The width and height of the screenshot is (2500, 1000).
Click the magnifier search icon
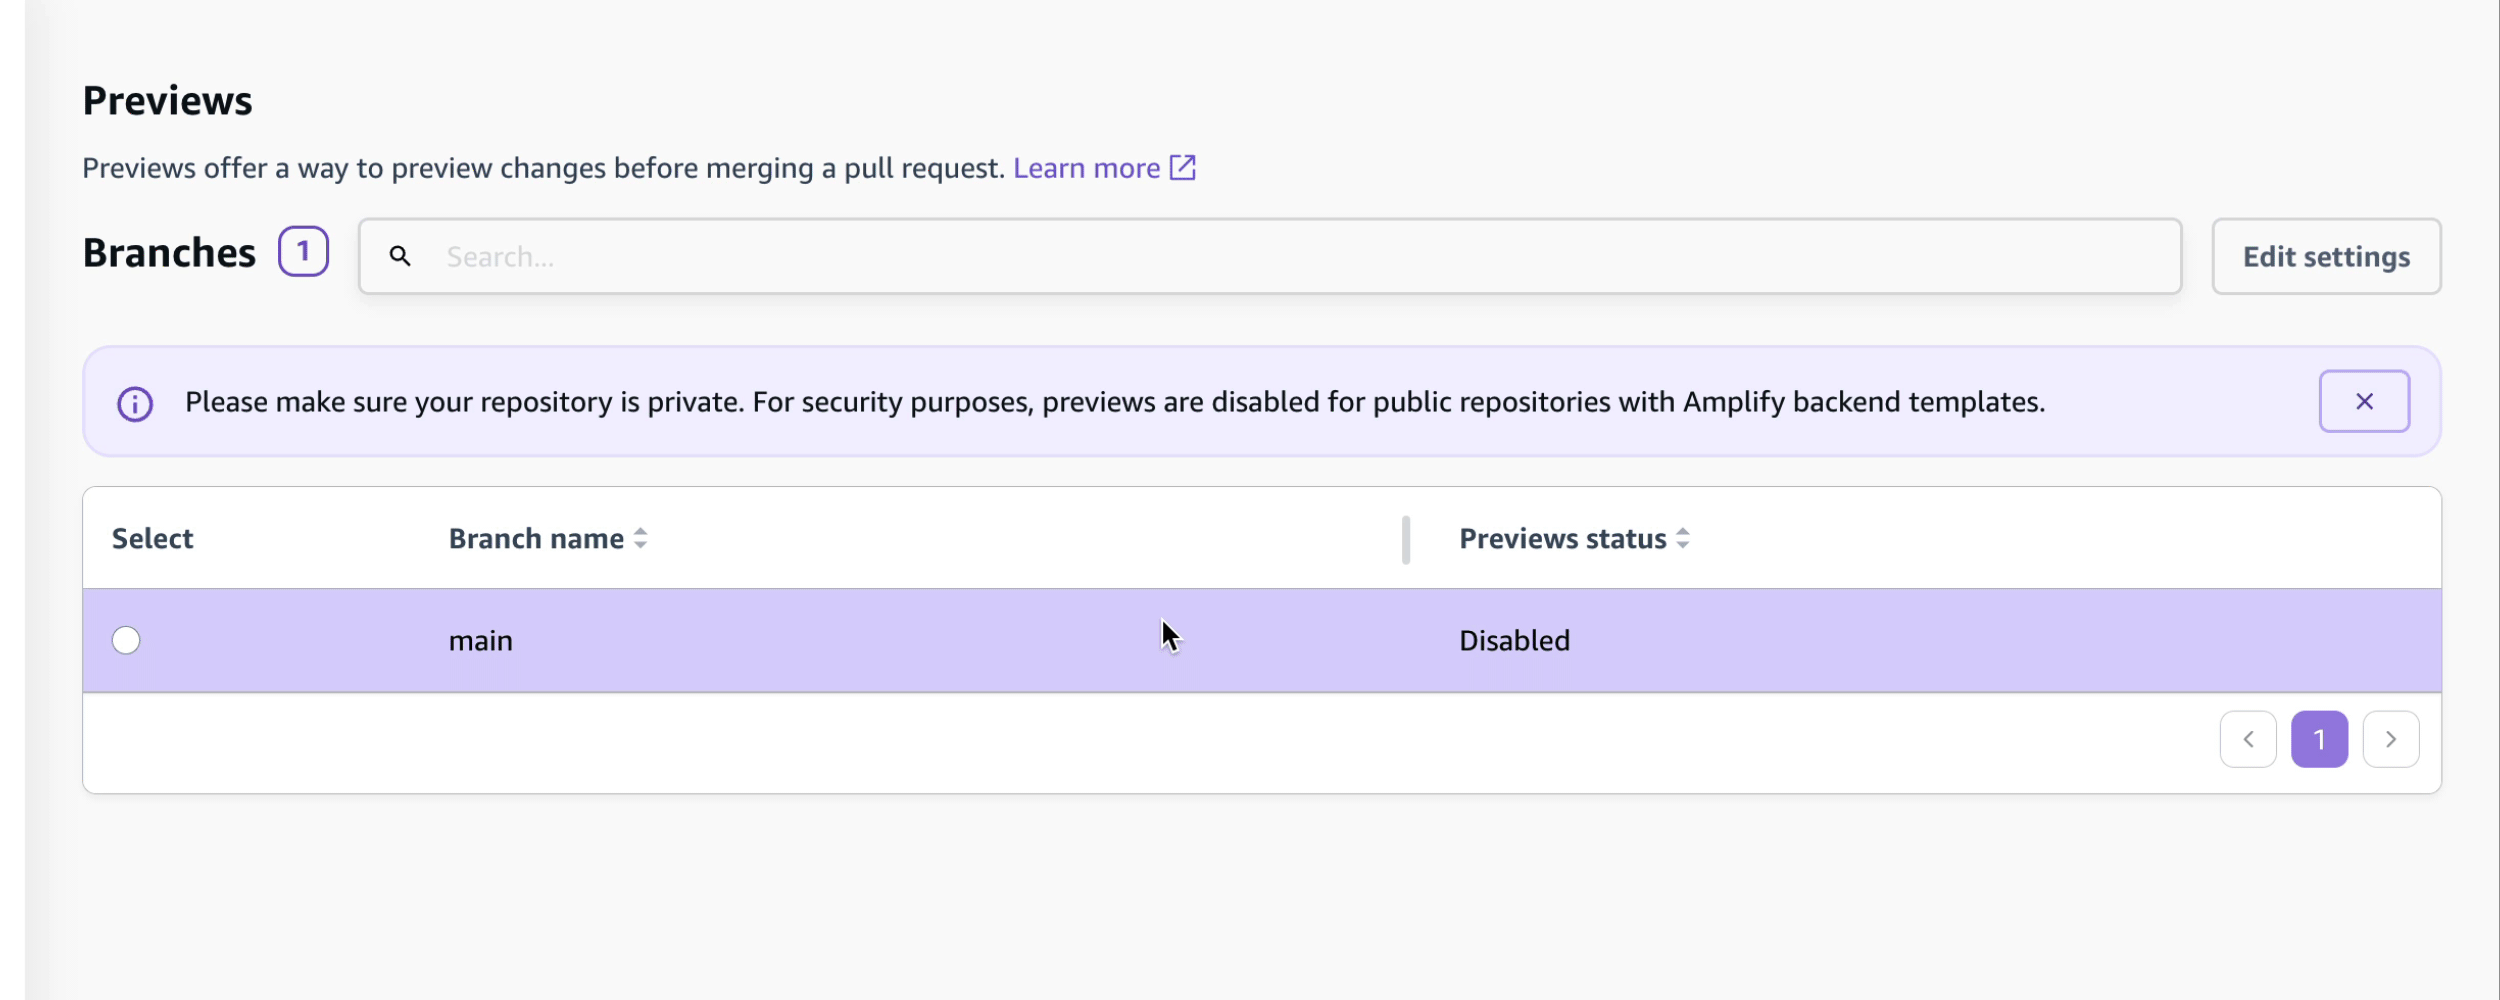click(x=400, y=257)
